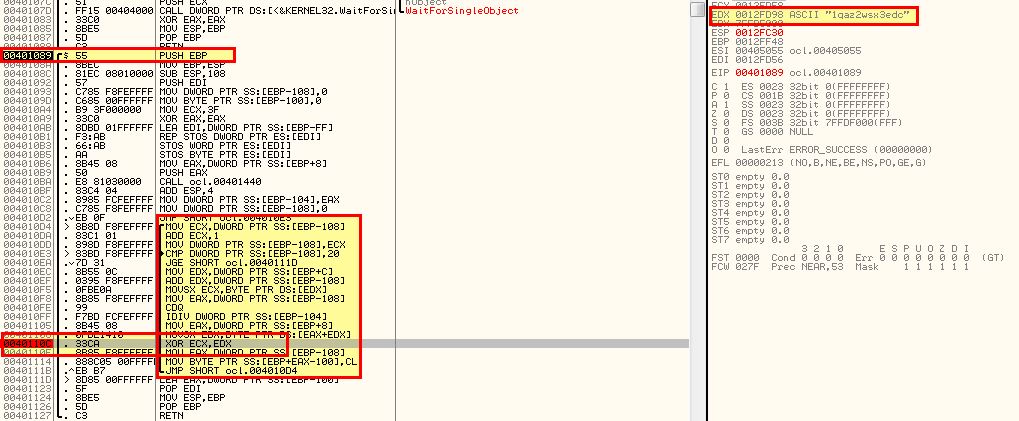Select ESI register ocl.00405055 row
1019x421 pixels.
(786, 50)
